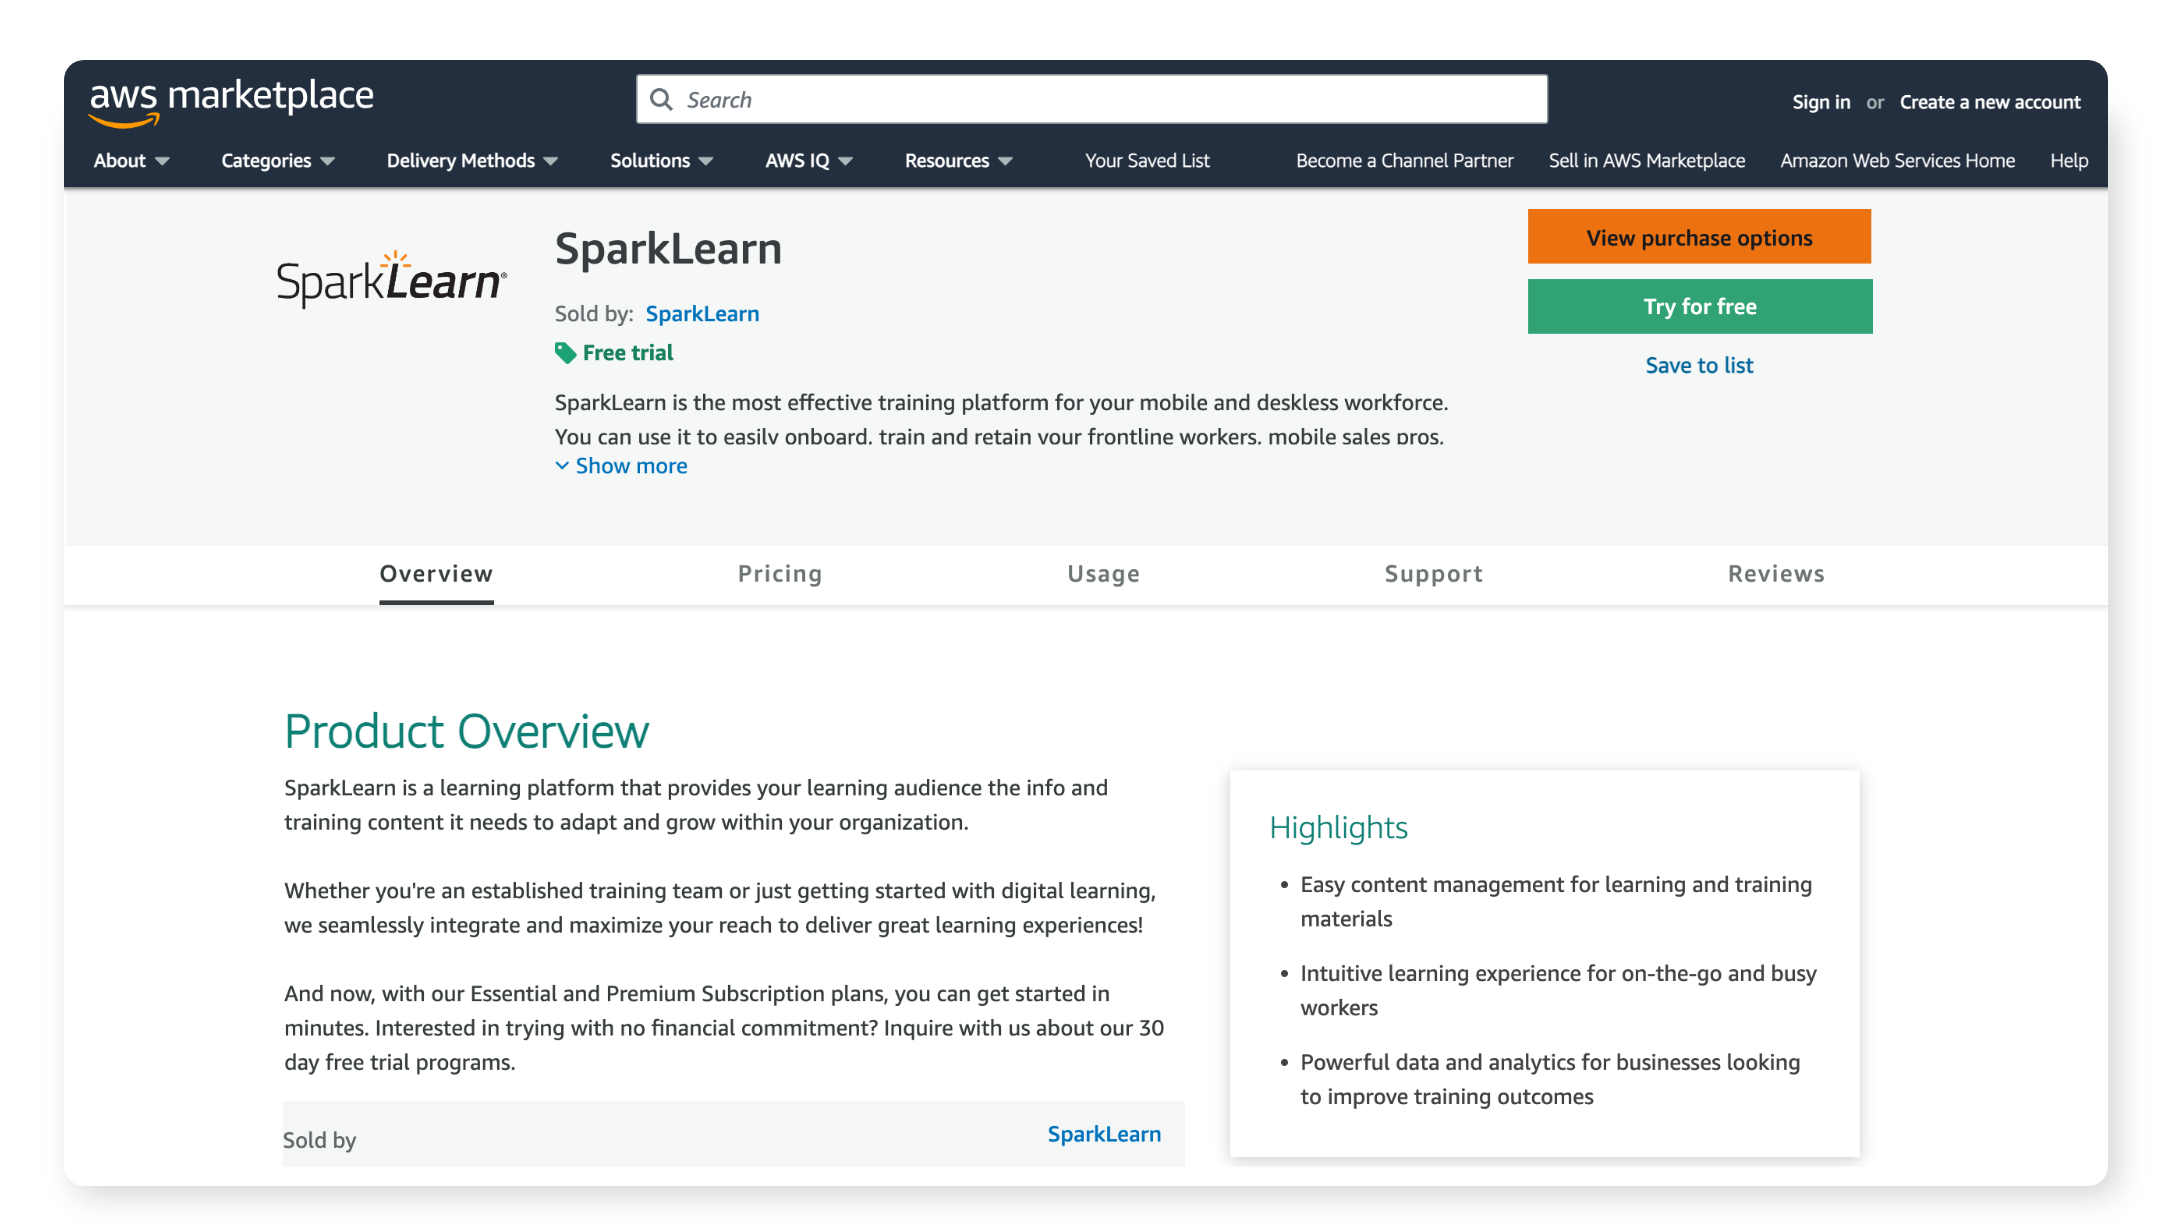The width and height of the screenshot is (2171, 1227).
Task: Expand the About dropdown menu
Action: (131, 161)
